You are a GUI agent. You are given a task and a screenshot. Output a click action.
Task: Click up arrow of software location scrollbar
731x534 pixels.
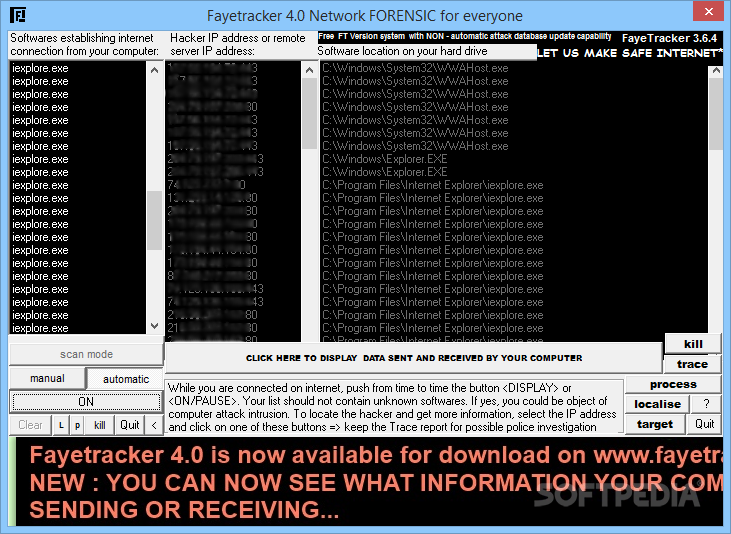pyautogui.click(x=716, y=71)
